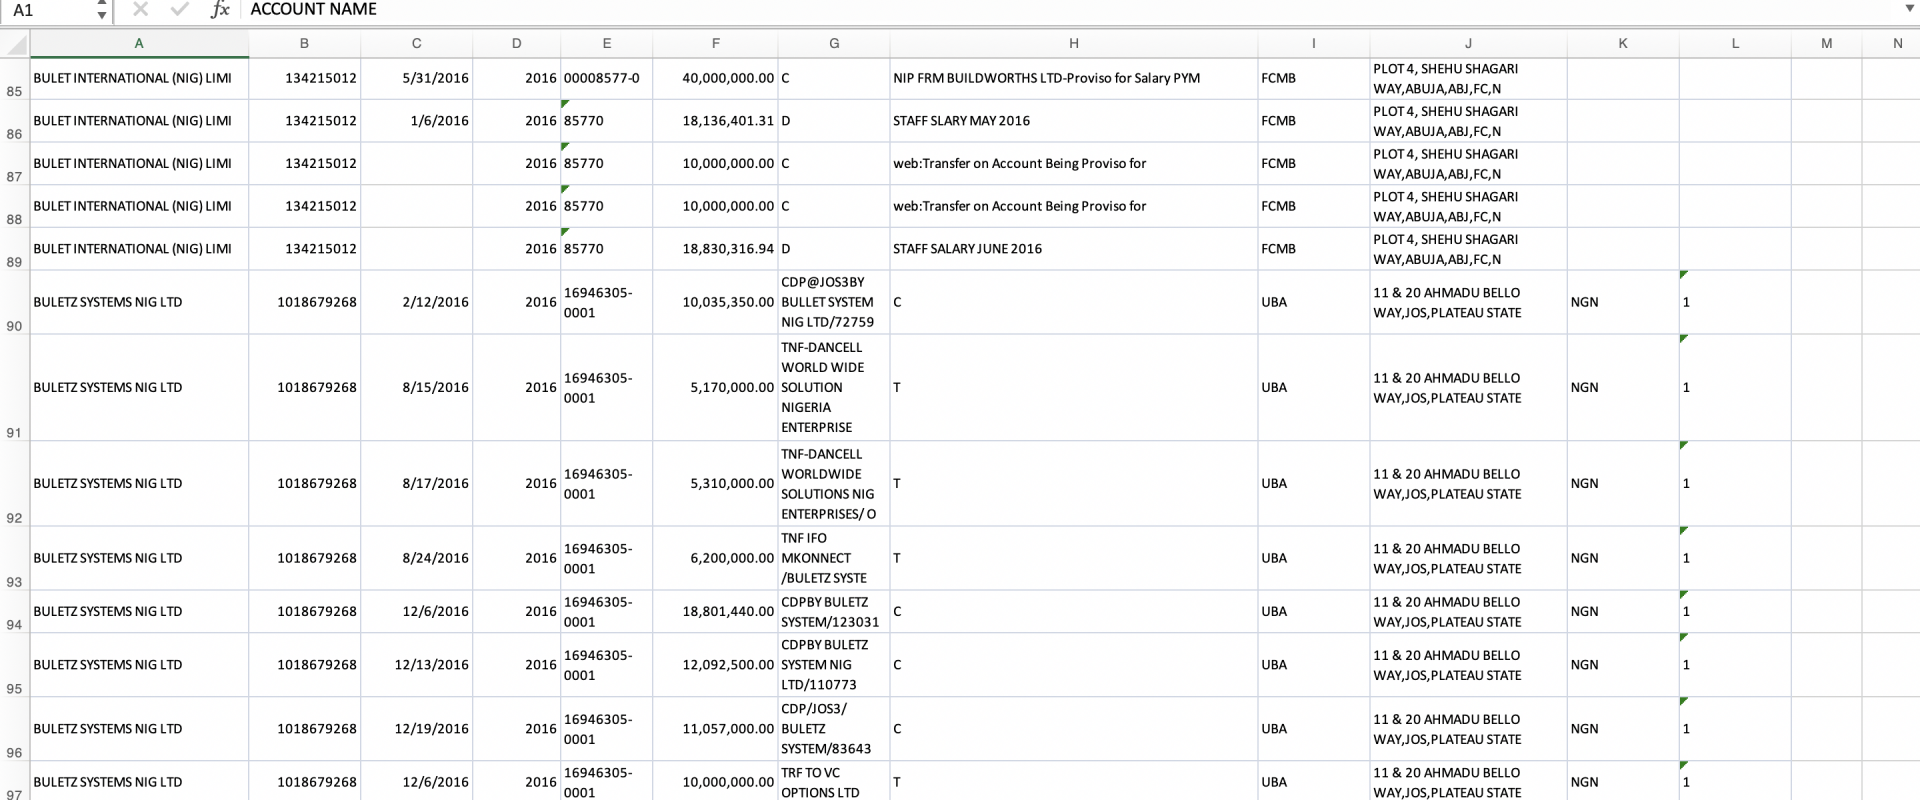1920x800 pixels.
Task: Click amount 18,136,401.31
Action: click(x=715, y=121)
